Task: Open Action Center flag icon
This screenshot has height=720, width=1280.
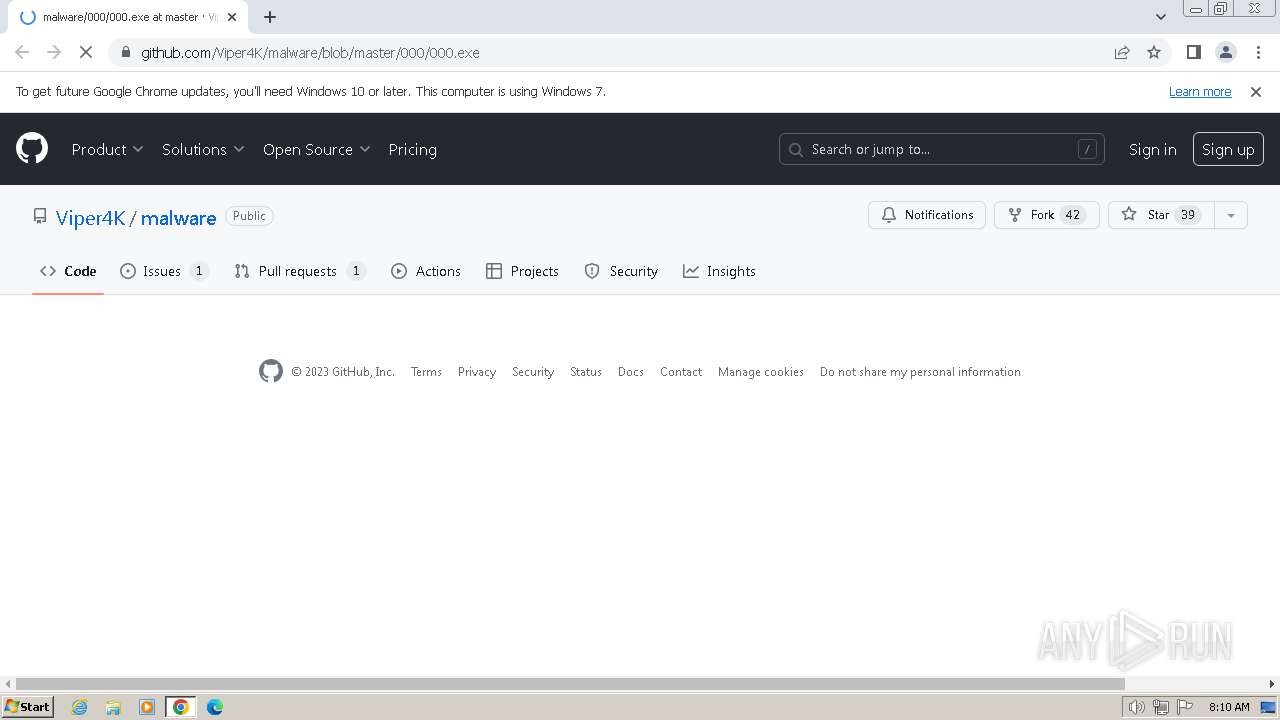Action: pyautogui.click(x=1184, y=707)
